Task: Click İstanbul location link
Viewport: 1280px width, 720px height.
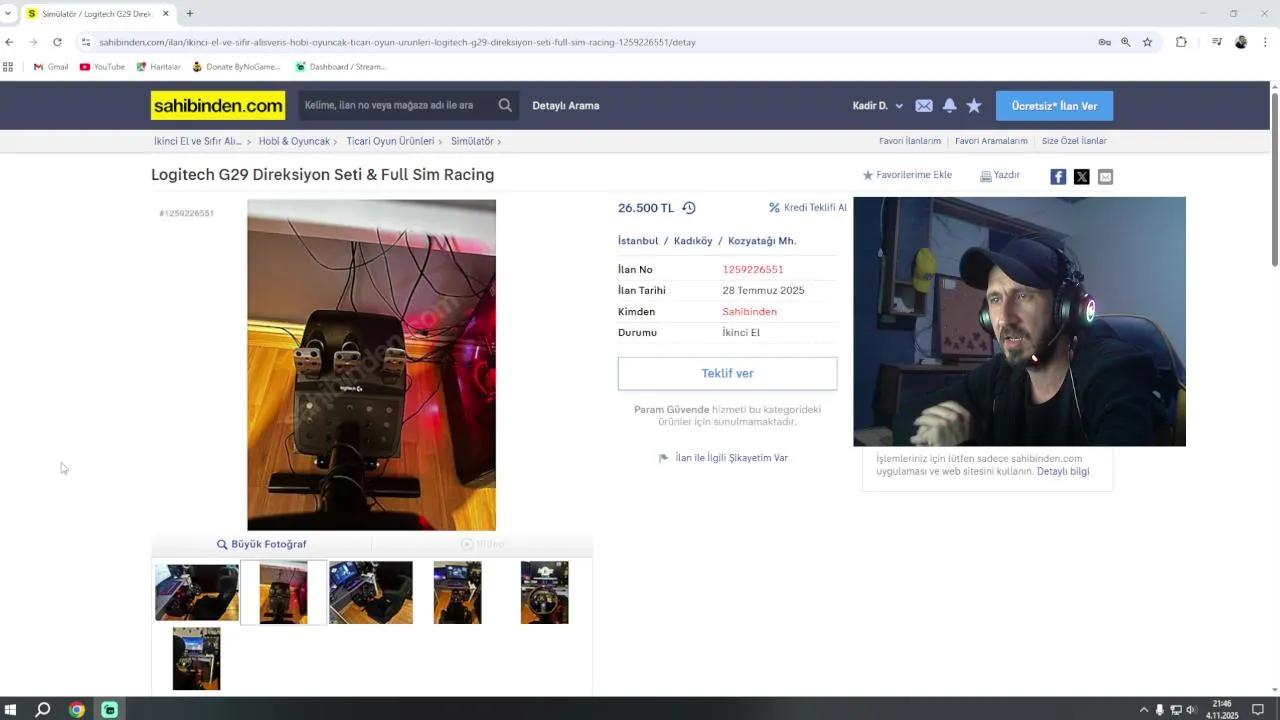Action: [x=638, y=241]
